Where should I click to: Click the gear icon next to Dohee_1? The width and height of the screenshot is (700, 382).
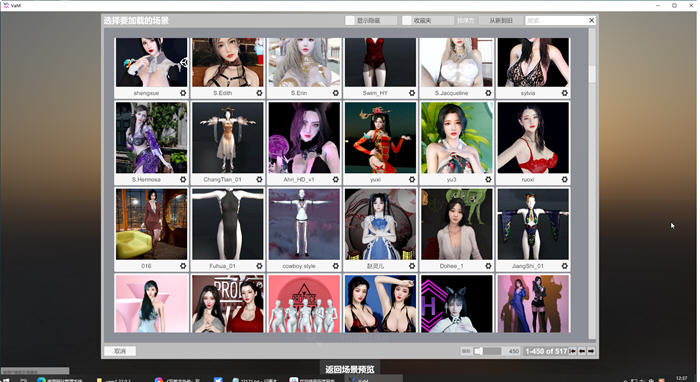488,266
